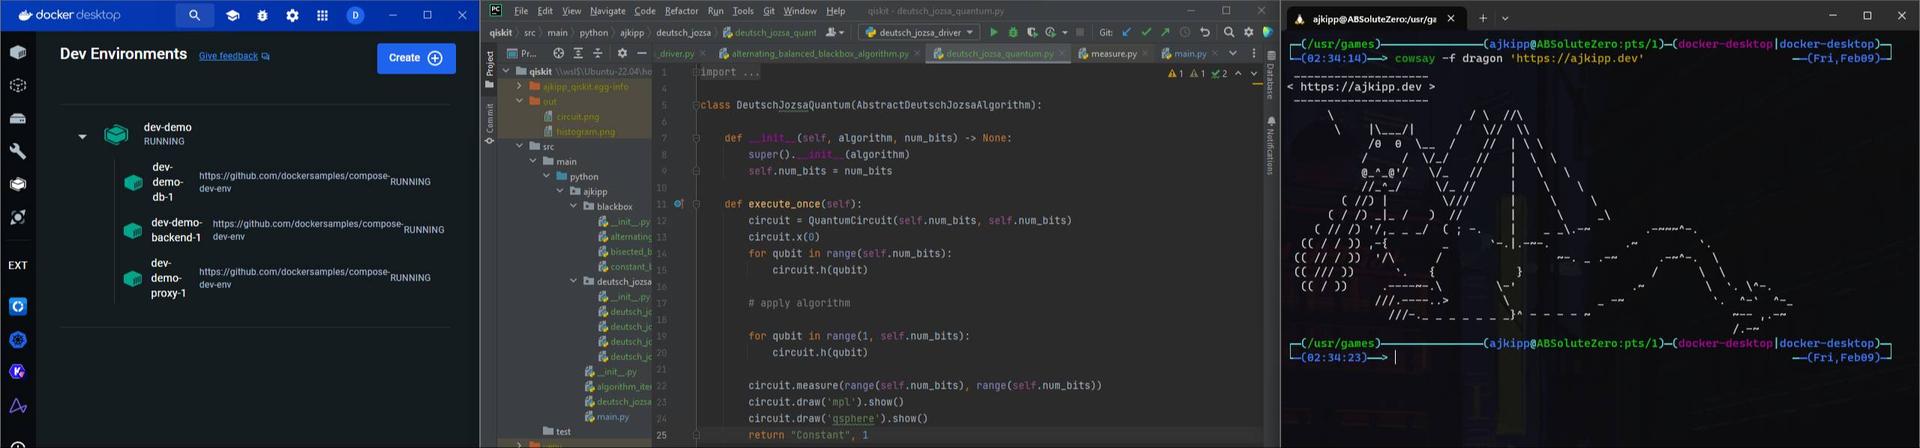Open Search Everywhere magnifier in PyCharm
The image size is (1920, 448).
tap(1229, 32)
